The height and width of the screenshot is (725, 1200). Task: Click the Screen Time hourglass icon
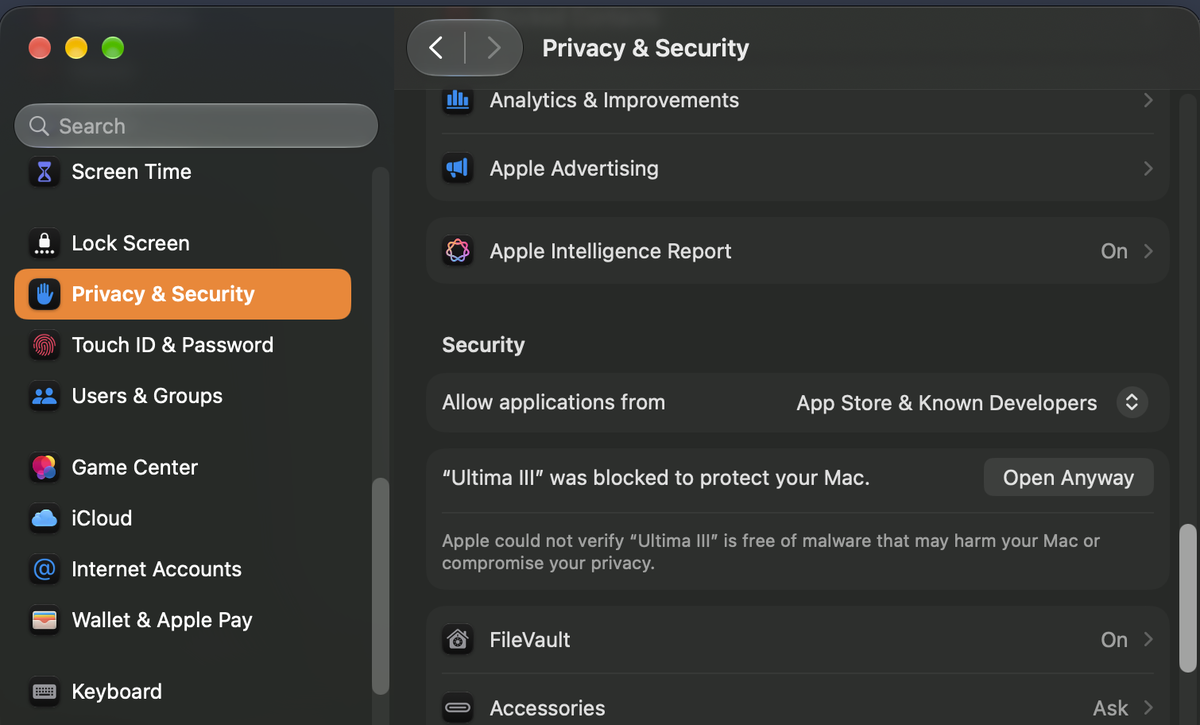[x=44, y=172]
